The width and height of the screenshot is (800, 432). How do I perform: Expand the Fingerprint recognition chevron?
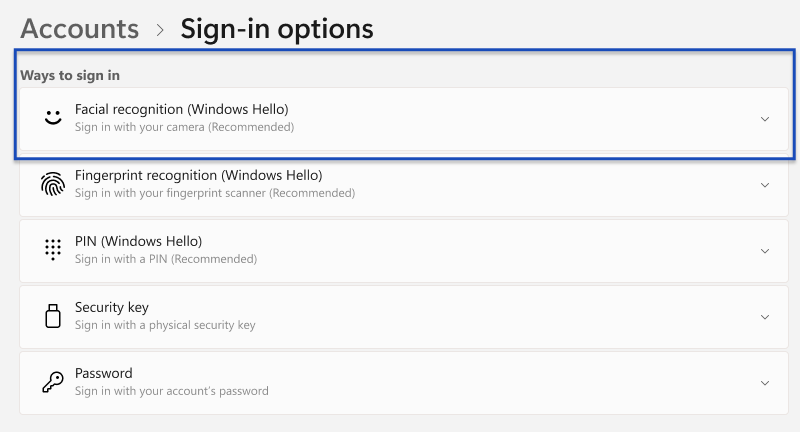765,185
